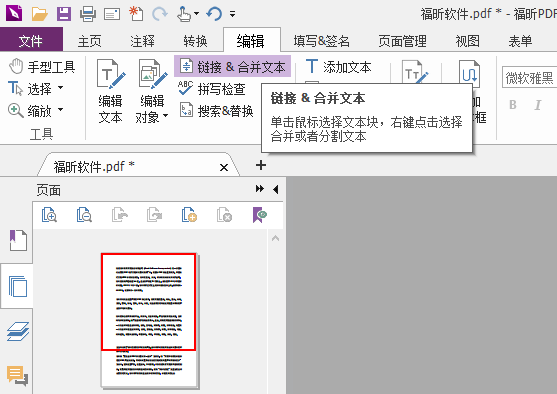Toggle bold B formatting

coord(513,105)
